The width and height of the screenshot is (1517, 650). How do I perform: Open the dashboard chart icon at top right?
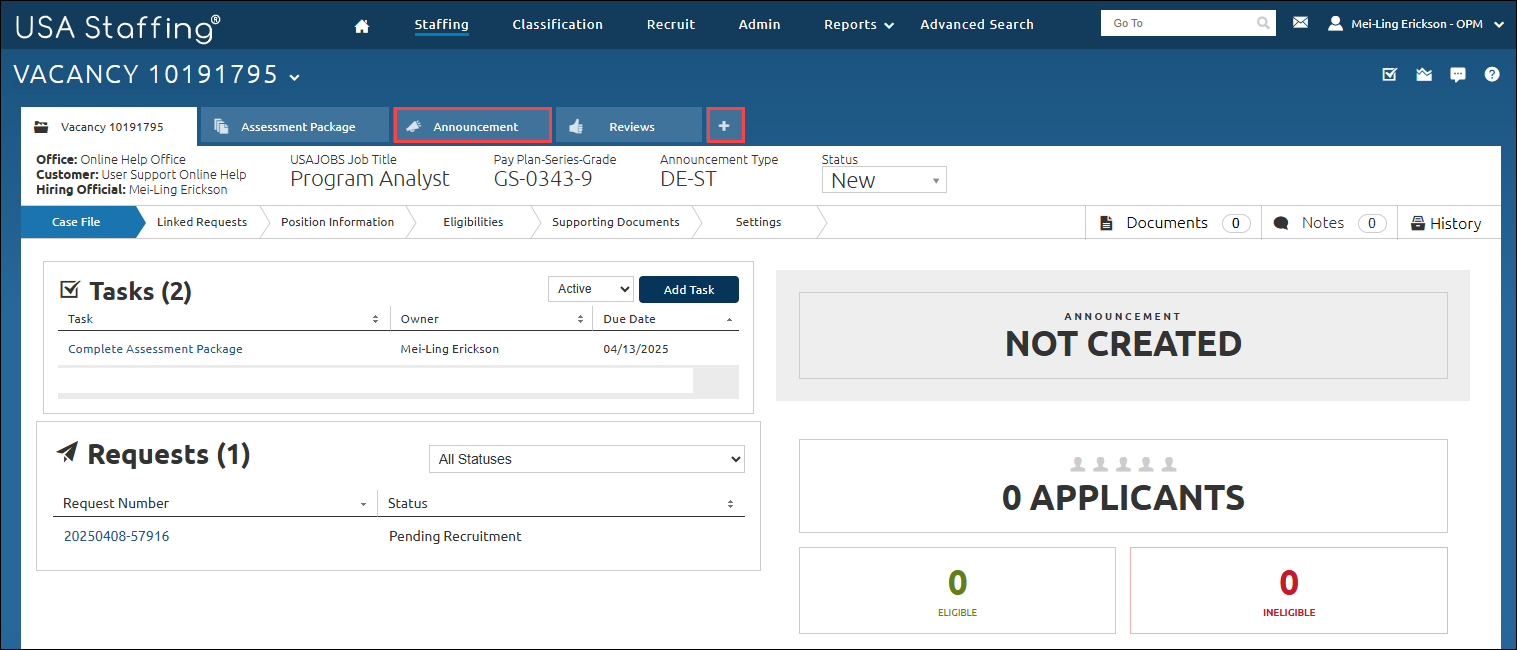point(1424,74)
